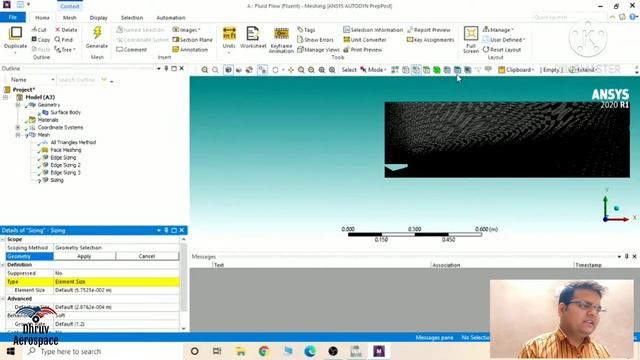
Task: Click Find in the Outline group
Action: (64, 40)
